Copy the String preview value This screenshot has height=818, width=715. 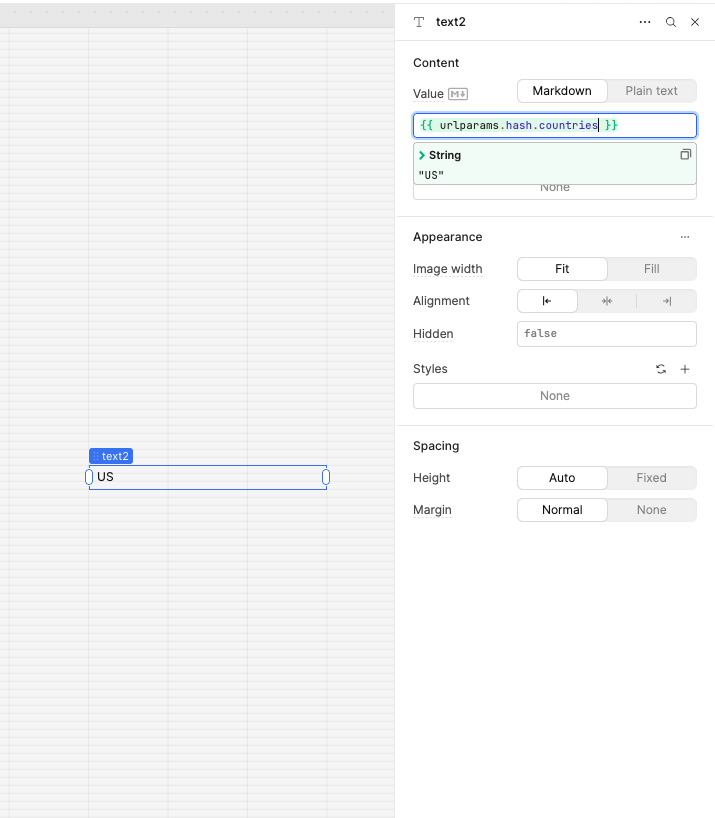(685, 155)
